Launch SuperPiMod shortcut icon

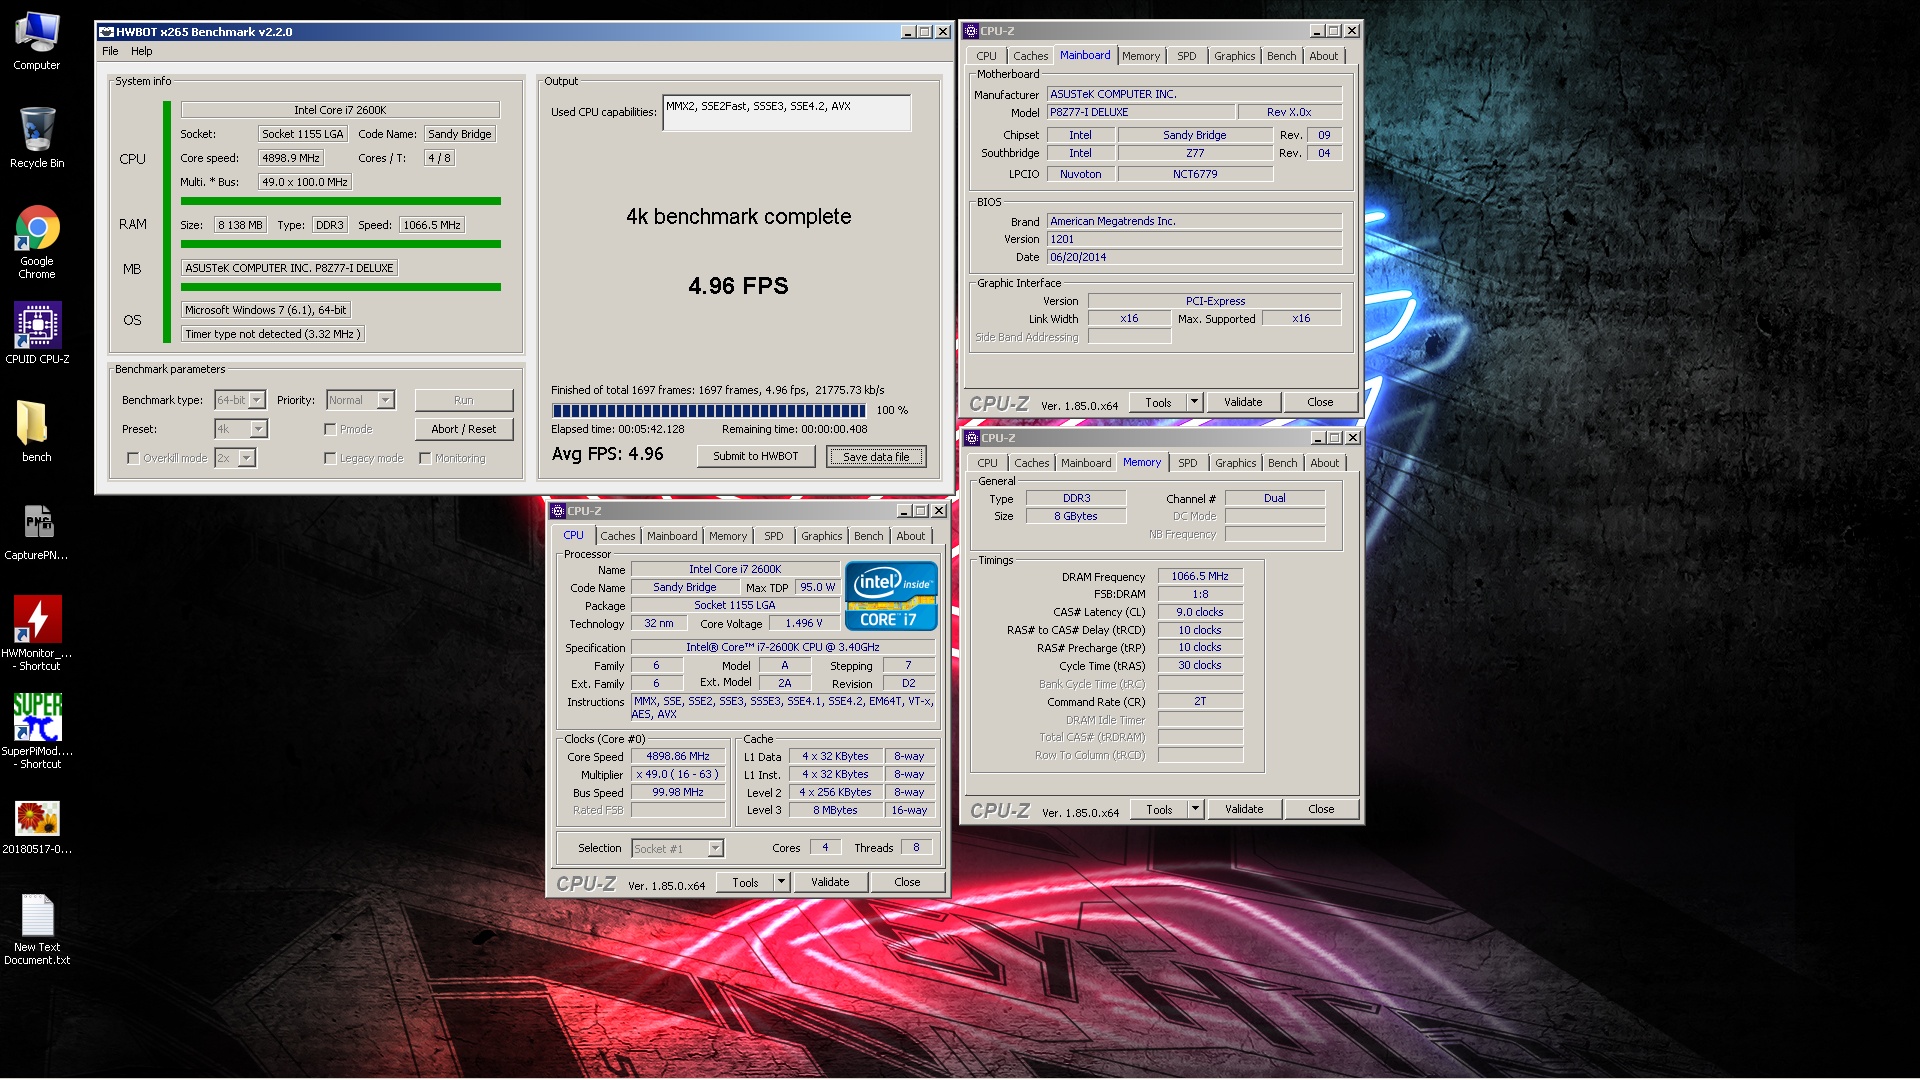point(37,731)
